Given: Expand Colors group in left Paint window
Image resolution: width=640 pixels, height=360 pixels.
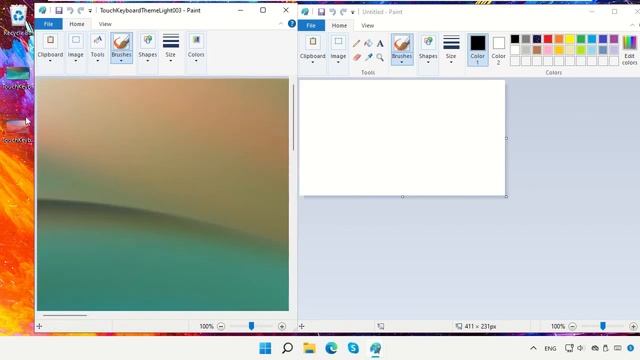Looking at the screenshot, I should 196,48.
